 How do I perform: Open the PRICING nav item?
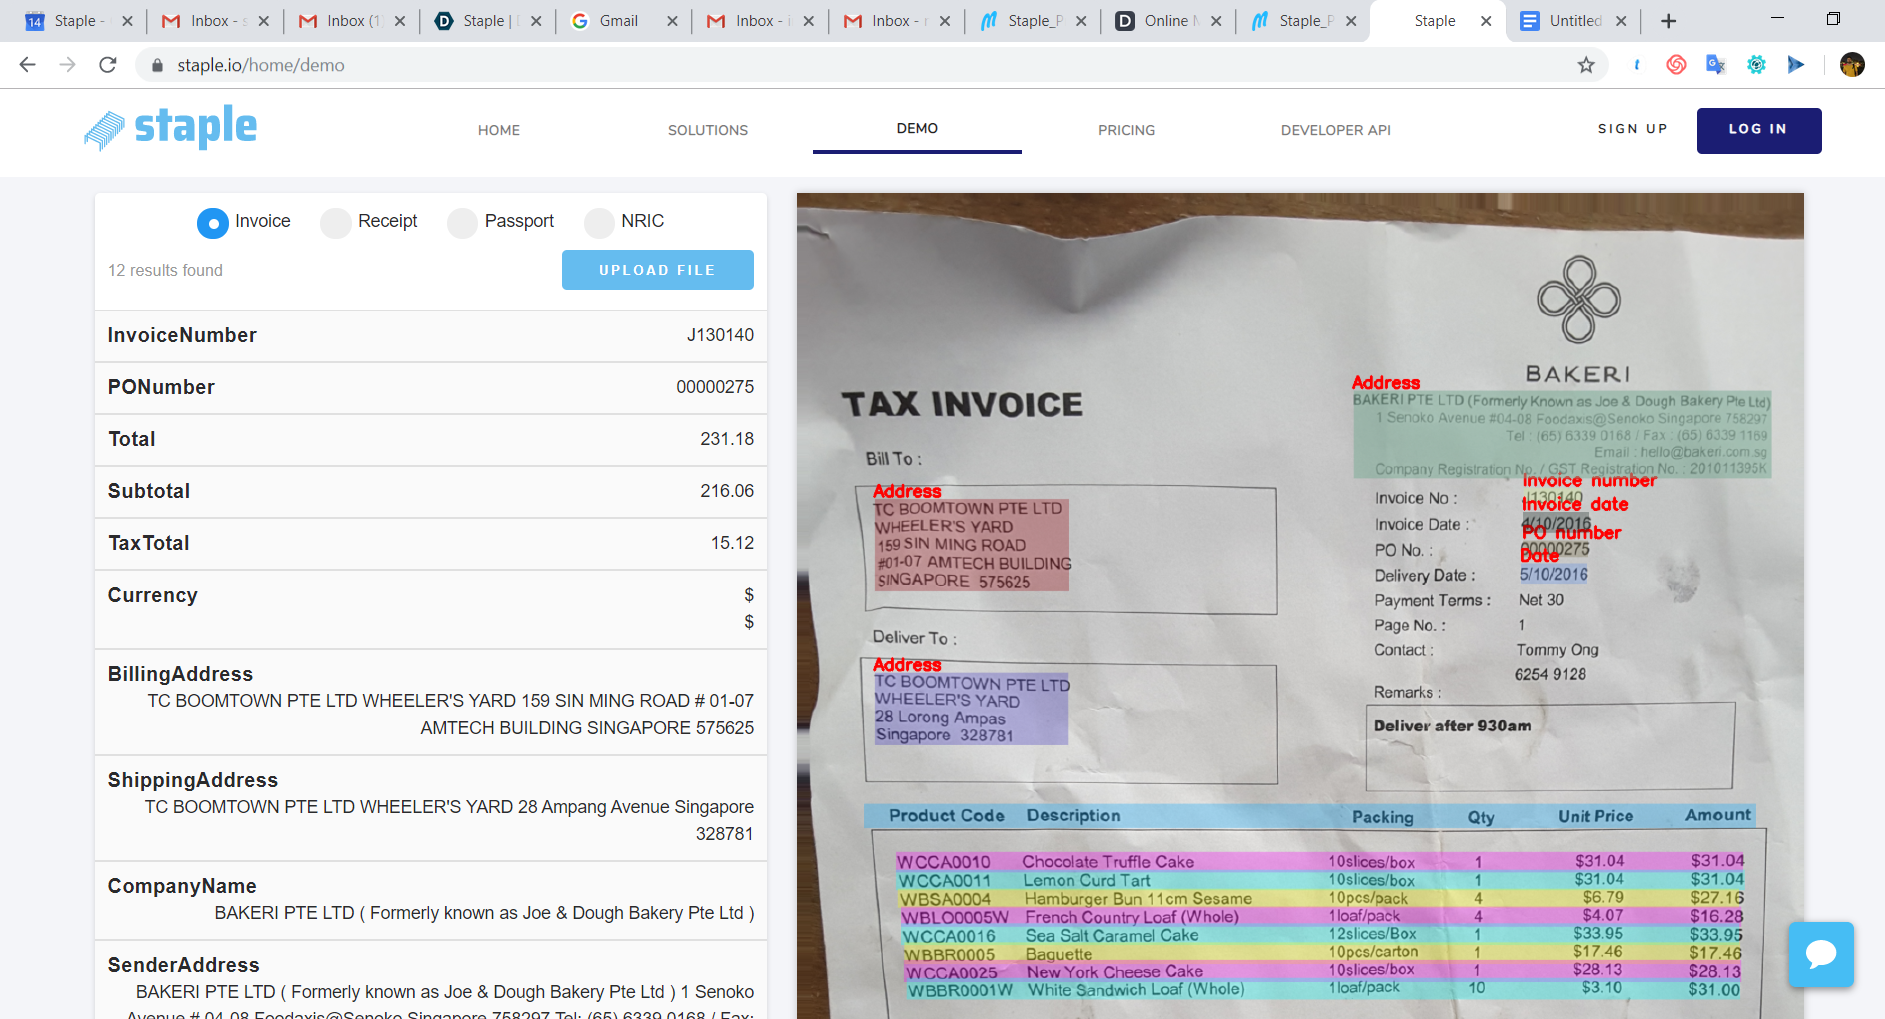coord(1126,130)
